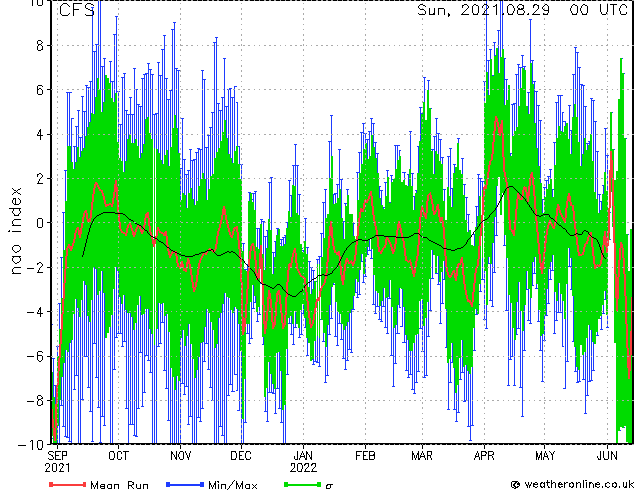The height and width of the screenshot is (490, 634).
Task: Click the 00 UTC time label
Action: point(599,10)
